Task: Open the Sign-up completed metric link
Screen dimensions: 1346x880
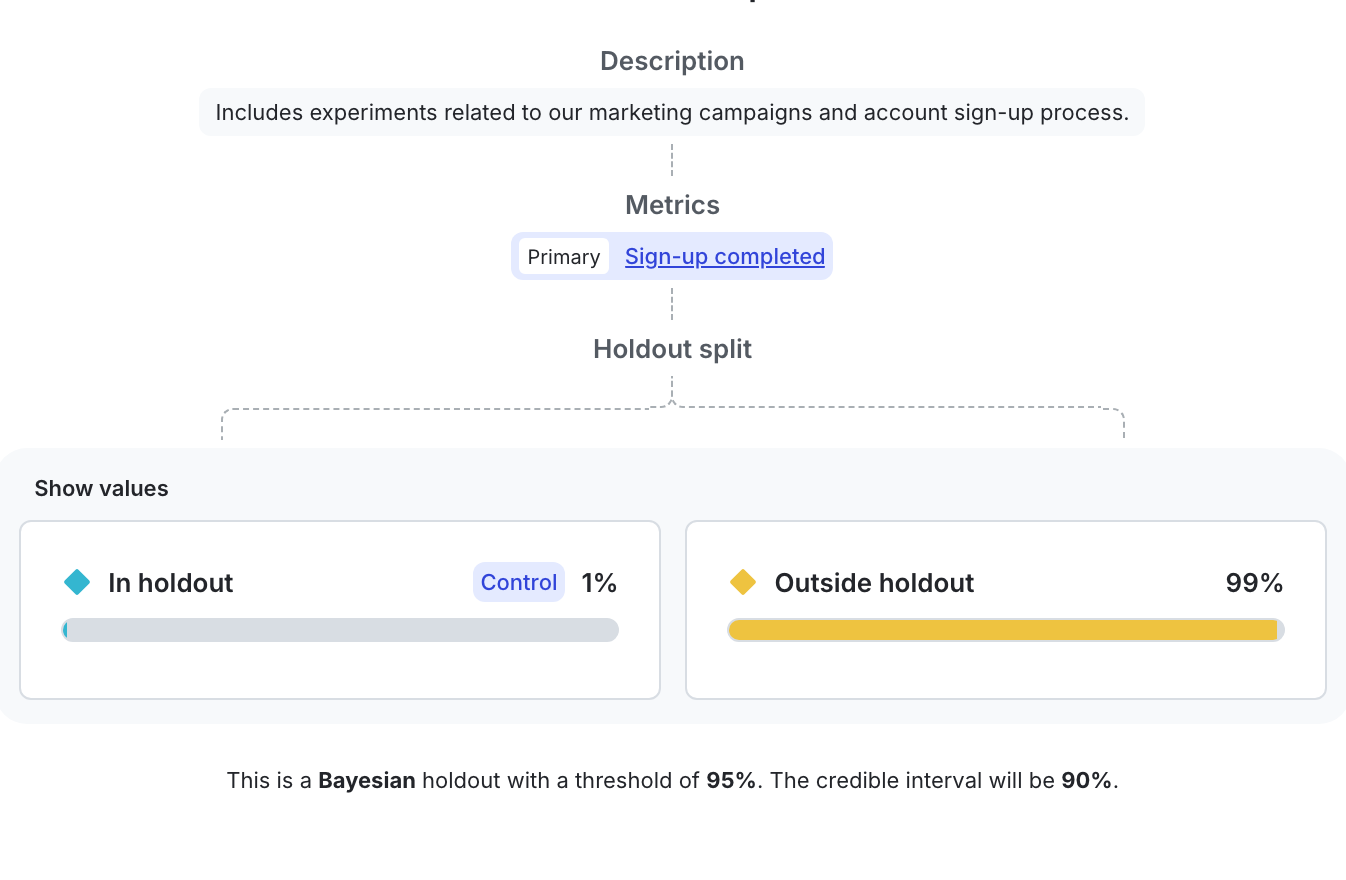Action: coord(724,256)
